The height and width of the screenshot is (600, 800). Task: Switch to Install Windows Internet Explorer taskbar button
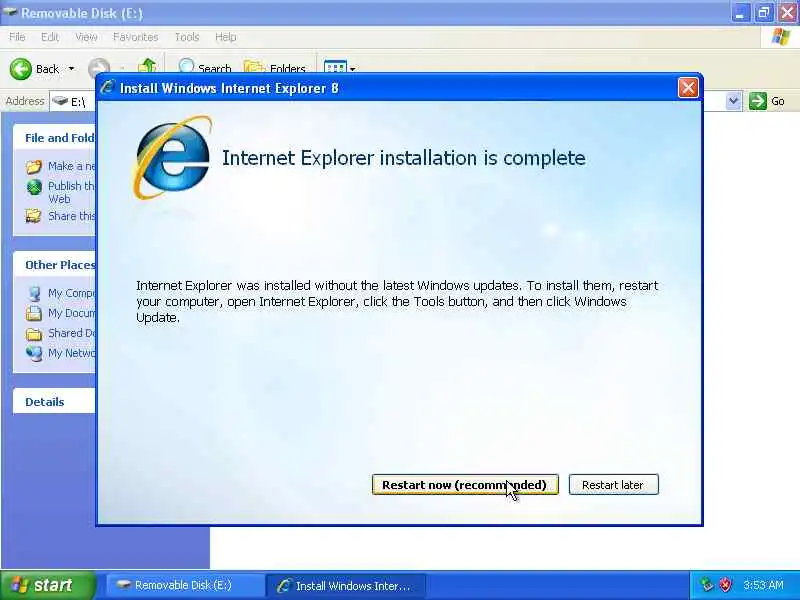(346, 585)
